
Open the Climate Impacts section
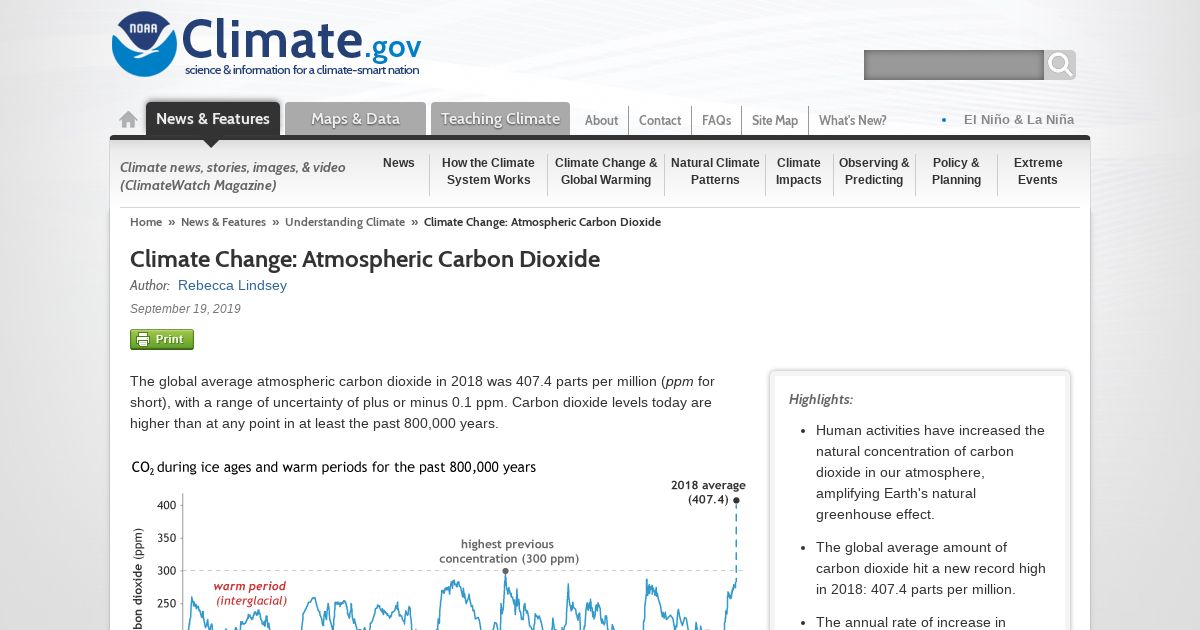[798, 171]
